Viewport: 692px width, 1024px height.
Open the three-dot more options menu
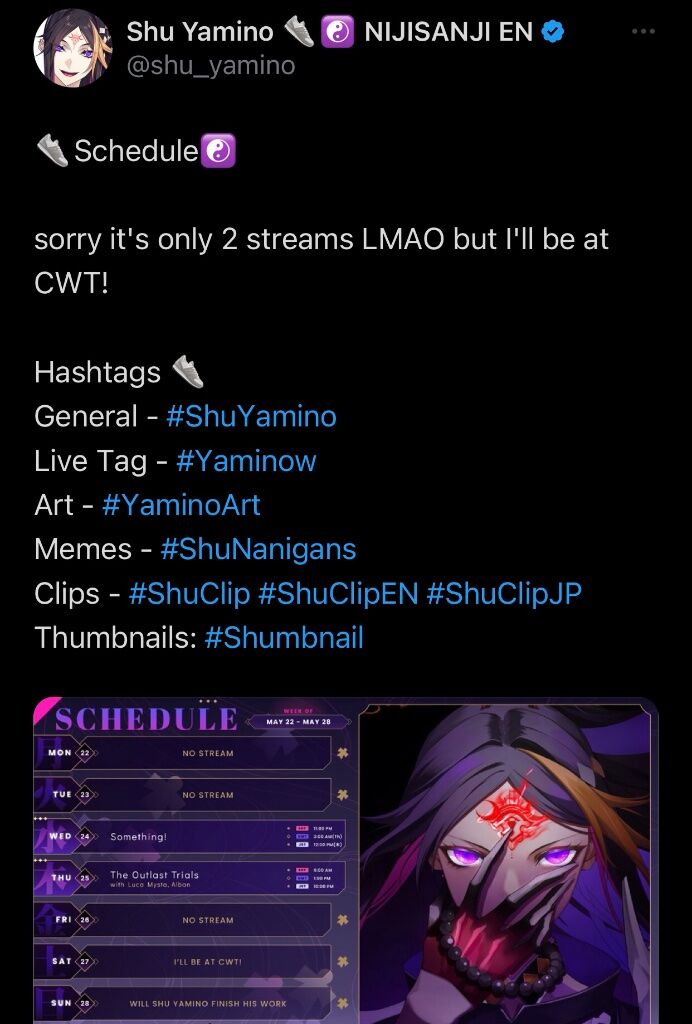(x=643, y=31)
